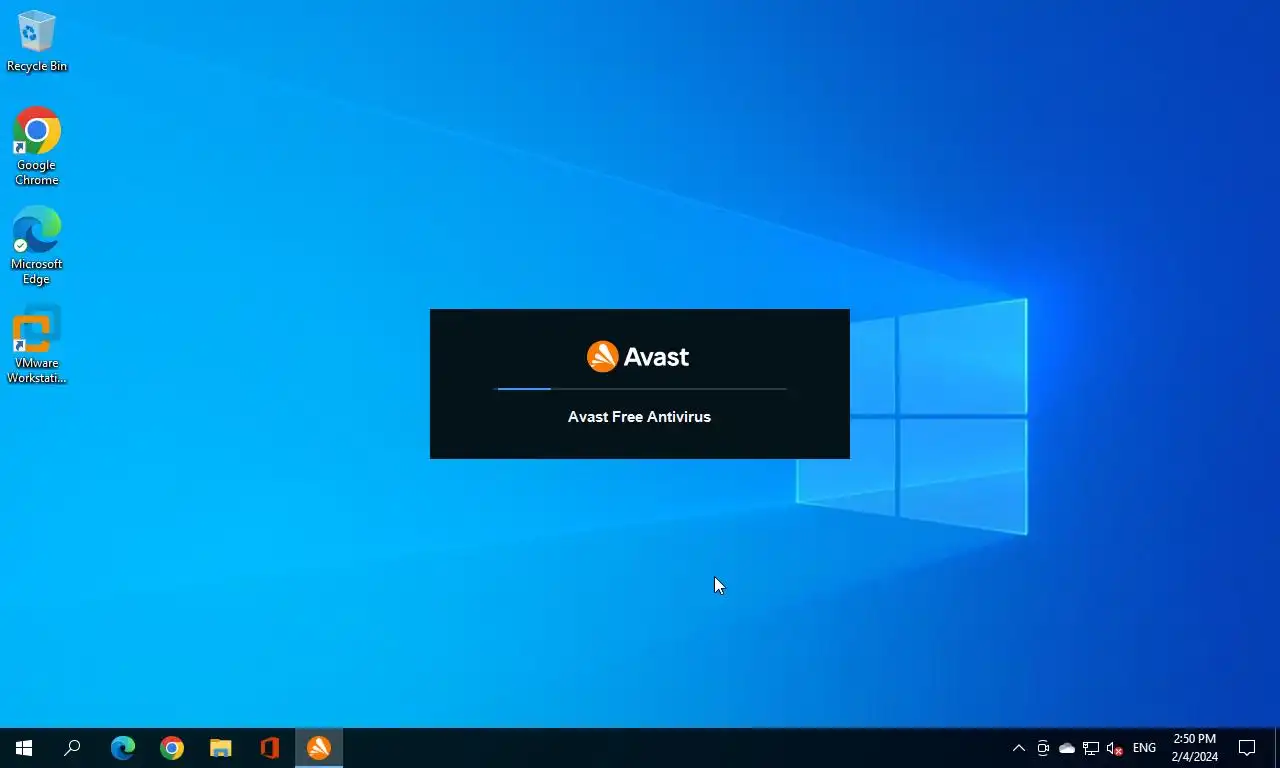
Task: Click the Avast Free Antivirus text
Action: pos(639,417)
